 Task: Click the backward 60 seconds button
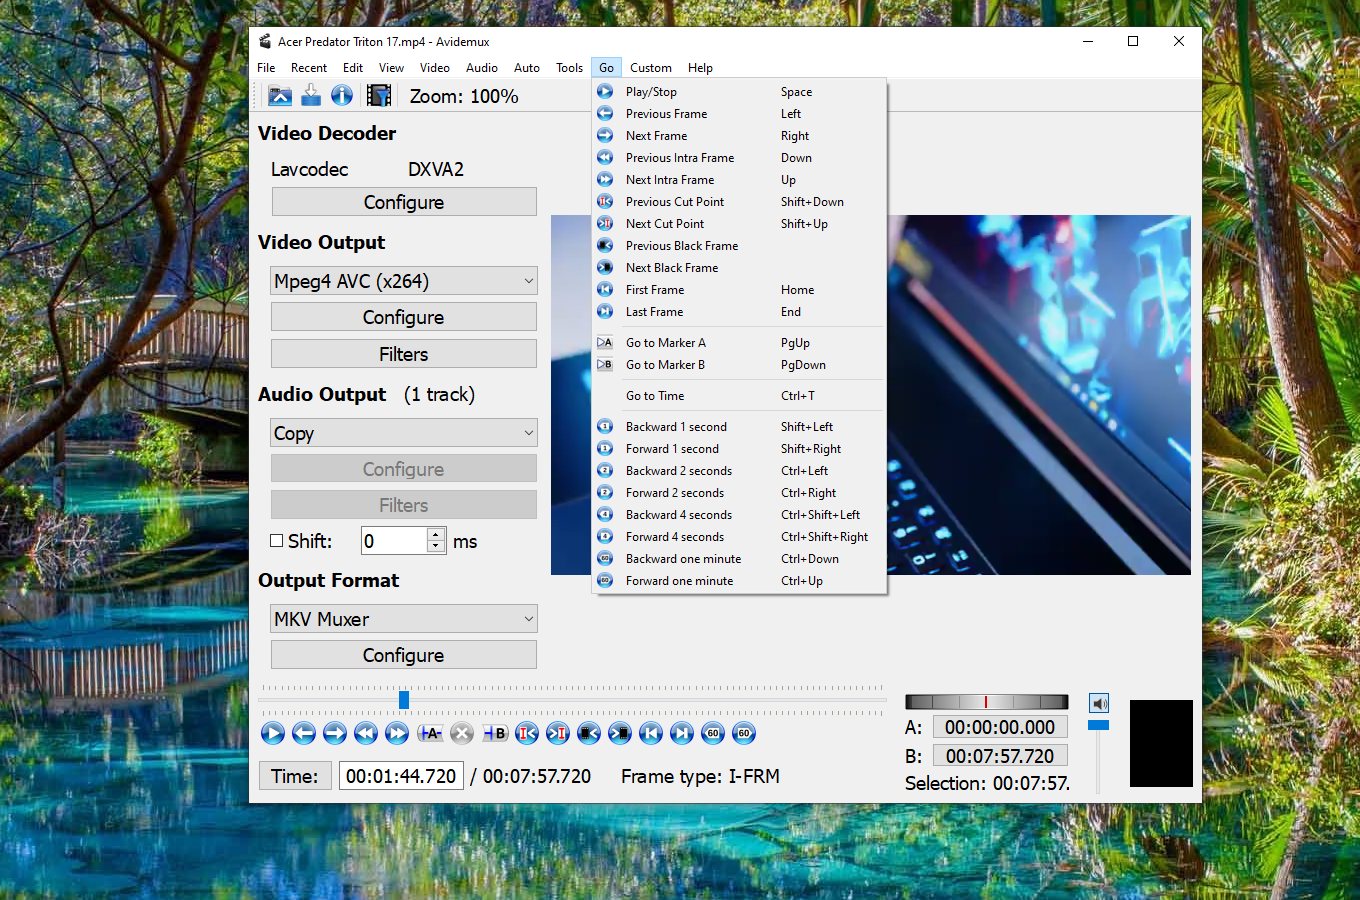pos(713,733)
